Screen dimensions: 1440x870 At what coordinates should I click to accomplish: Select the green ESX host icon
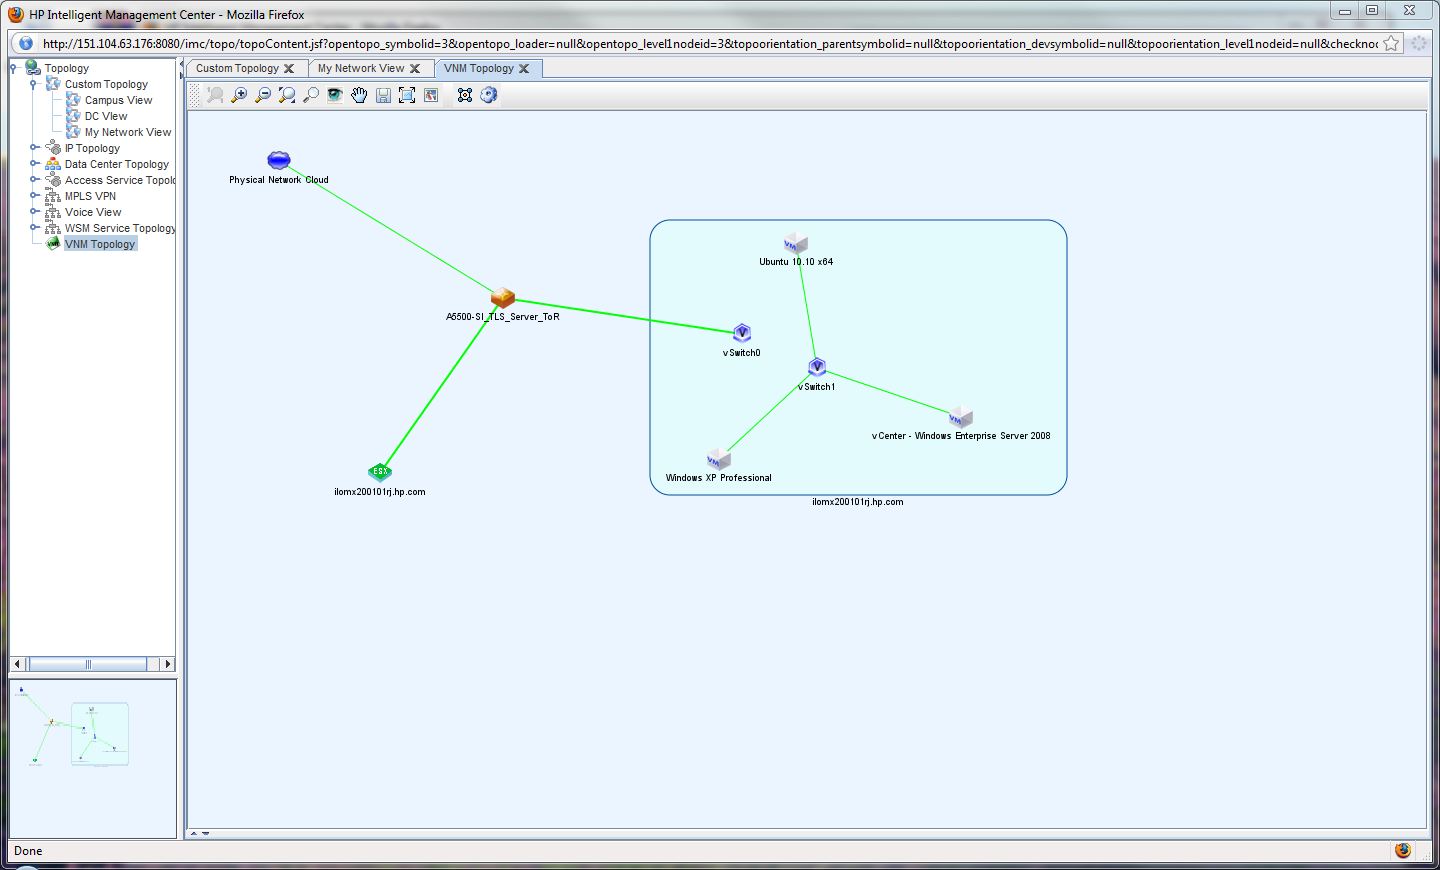[x=380, y=472]
